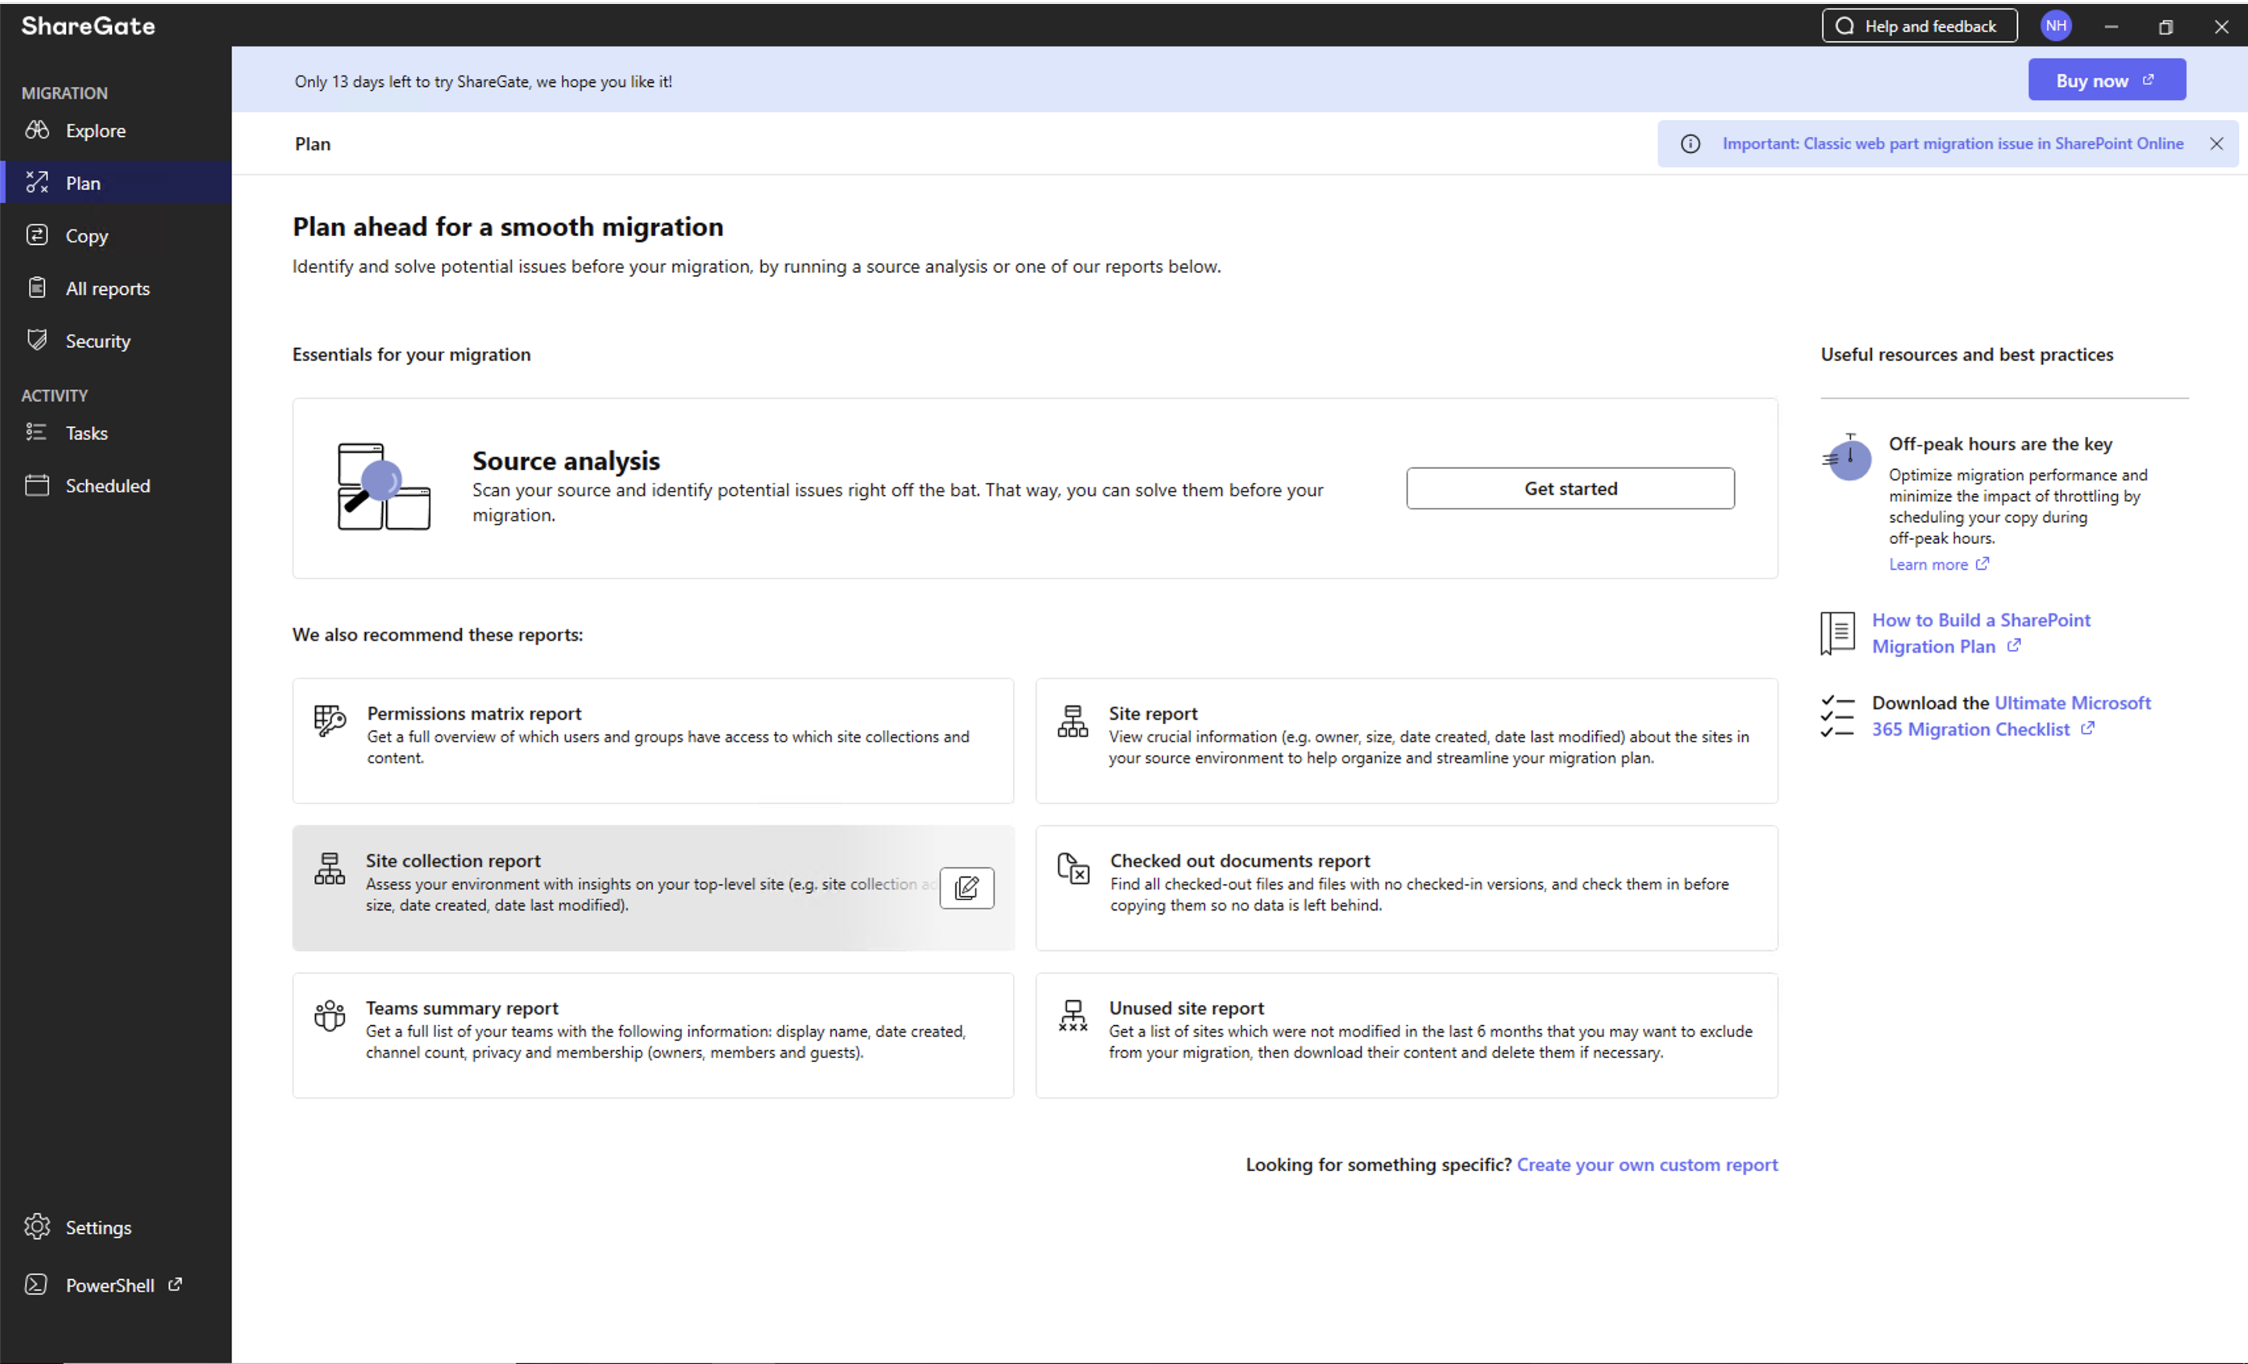Click the Site collection report icon
Viewport: 2248px width, 1364px height.
coord(330,868)
